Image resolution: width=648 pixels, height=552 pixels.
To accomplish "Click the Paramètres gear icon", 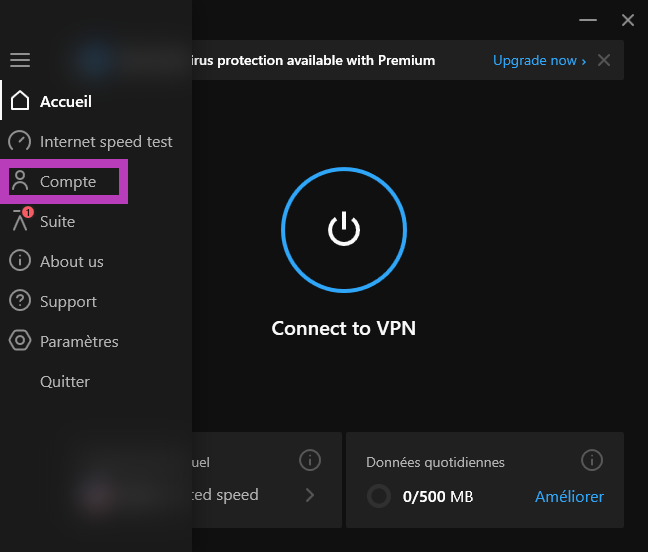I will tap(20, 340).
